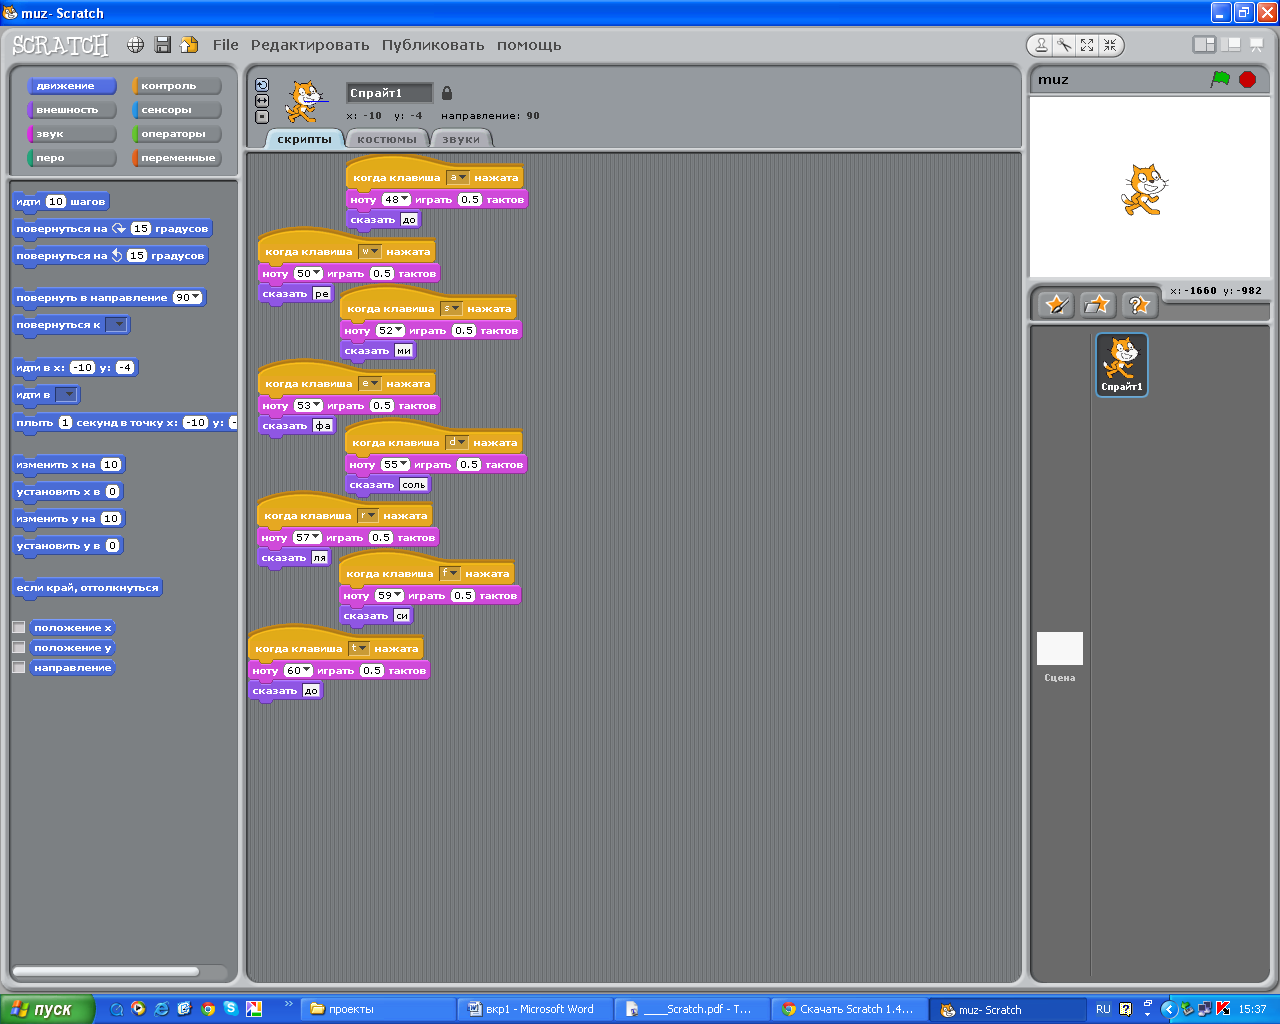Set rotation style to don't rotate
The width and height of the screenshot is (1280, 1024).
(x=262, y=117)
